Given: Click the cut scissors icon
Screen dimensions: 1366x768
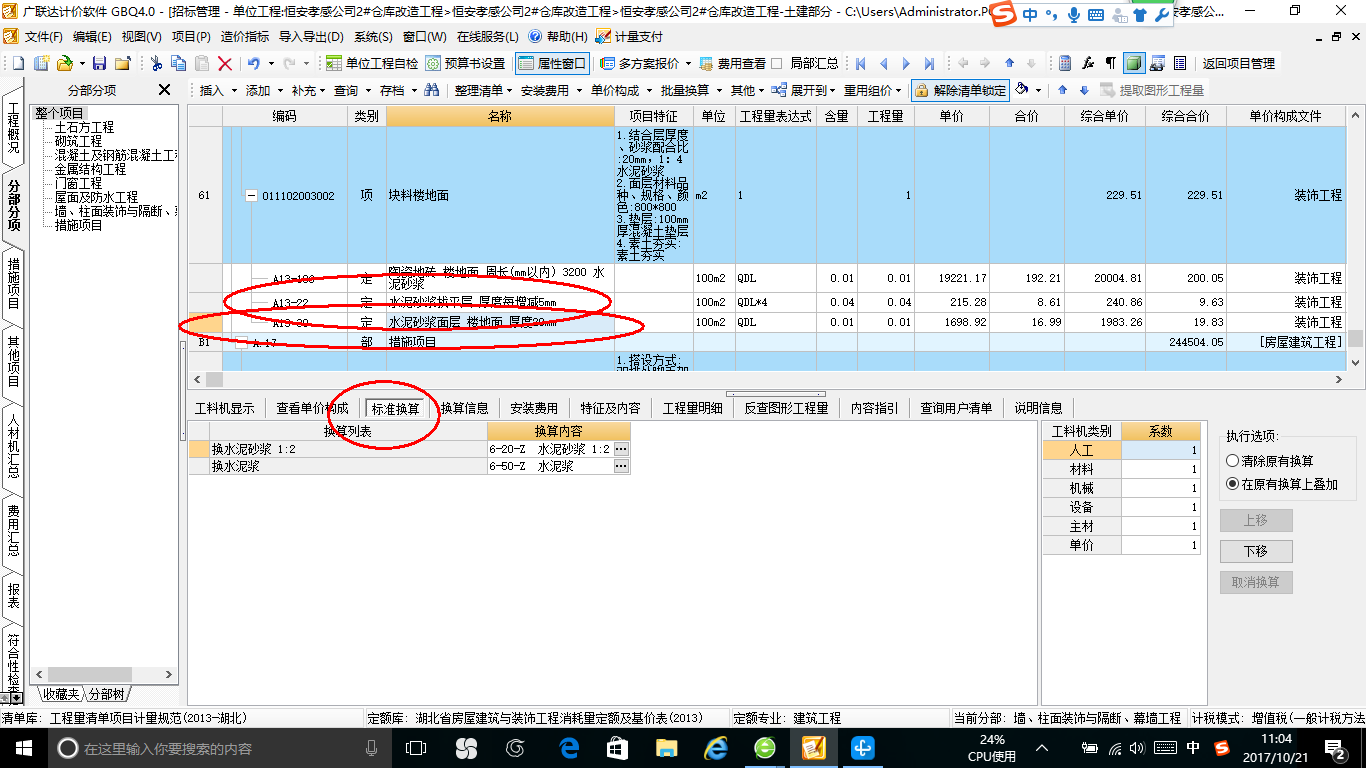Looking at the screenshot, I should pos(156,63).
